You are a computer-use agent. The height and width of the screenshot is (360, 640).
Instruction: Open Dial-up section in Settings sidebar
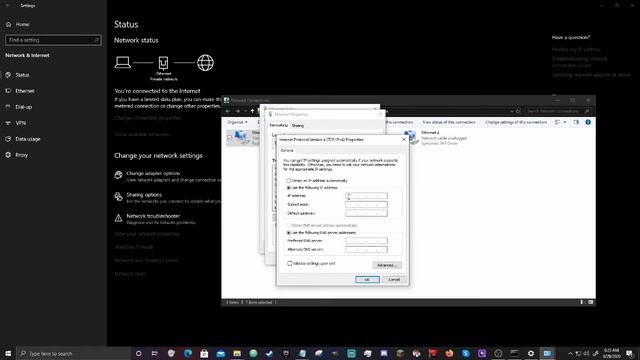(23, 107)
